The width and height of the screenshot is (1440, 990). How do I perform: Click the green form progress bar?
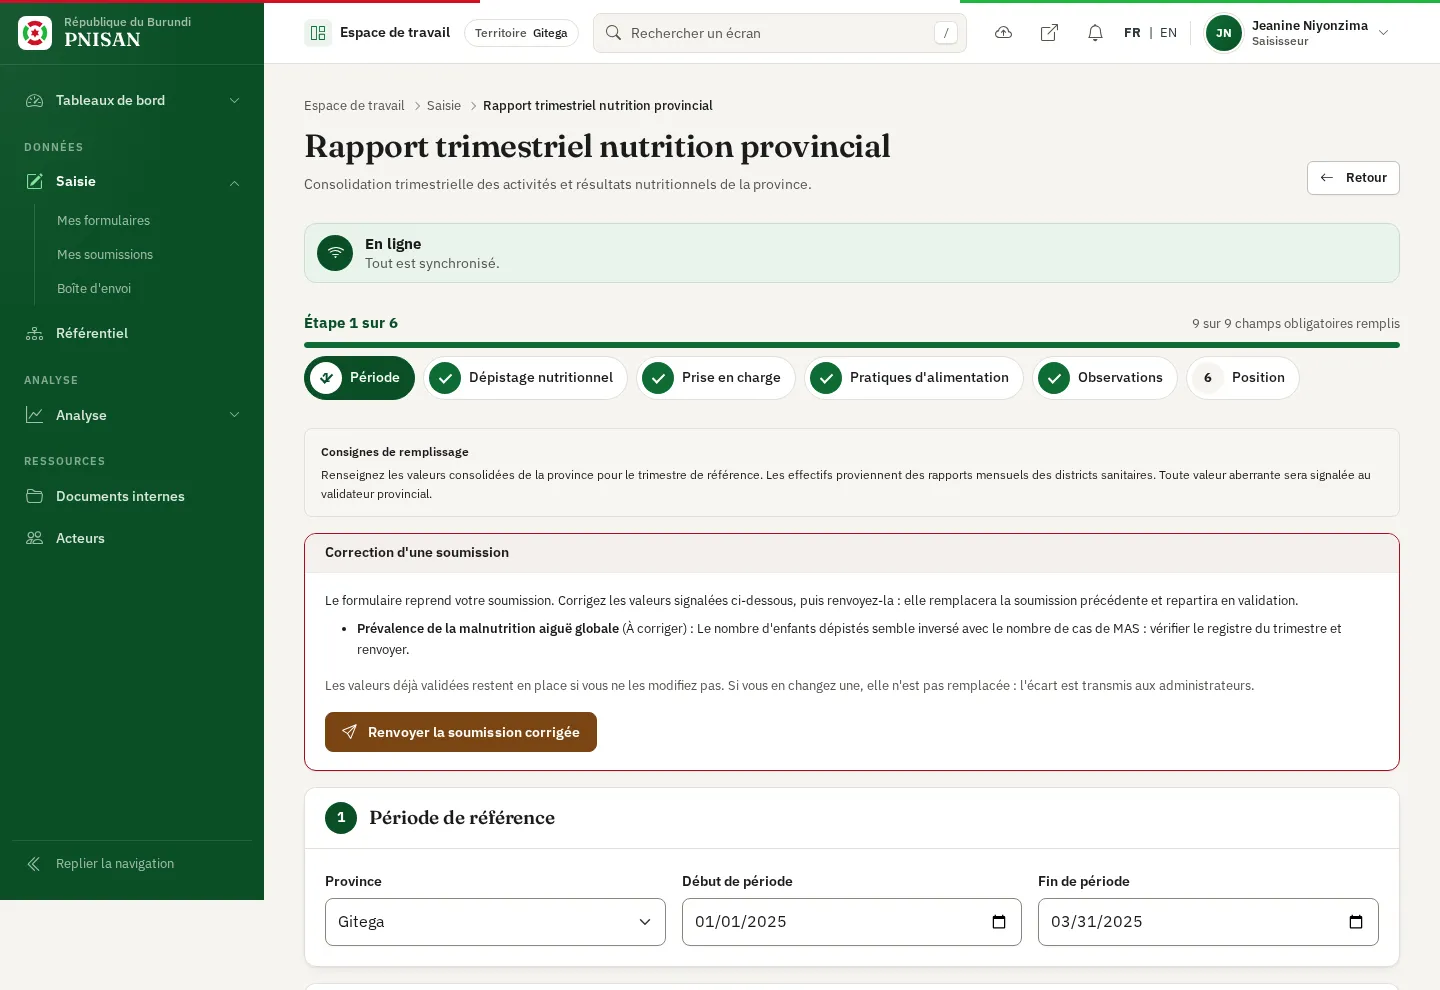pos(852,345)
